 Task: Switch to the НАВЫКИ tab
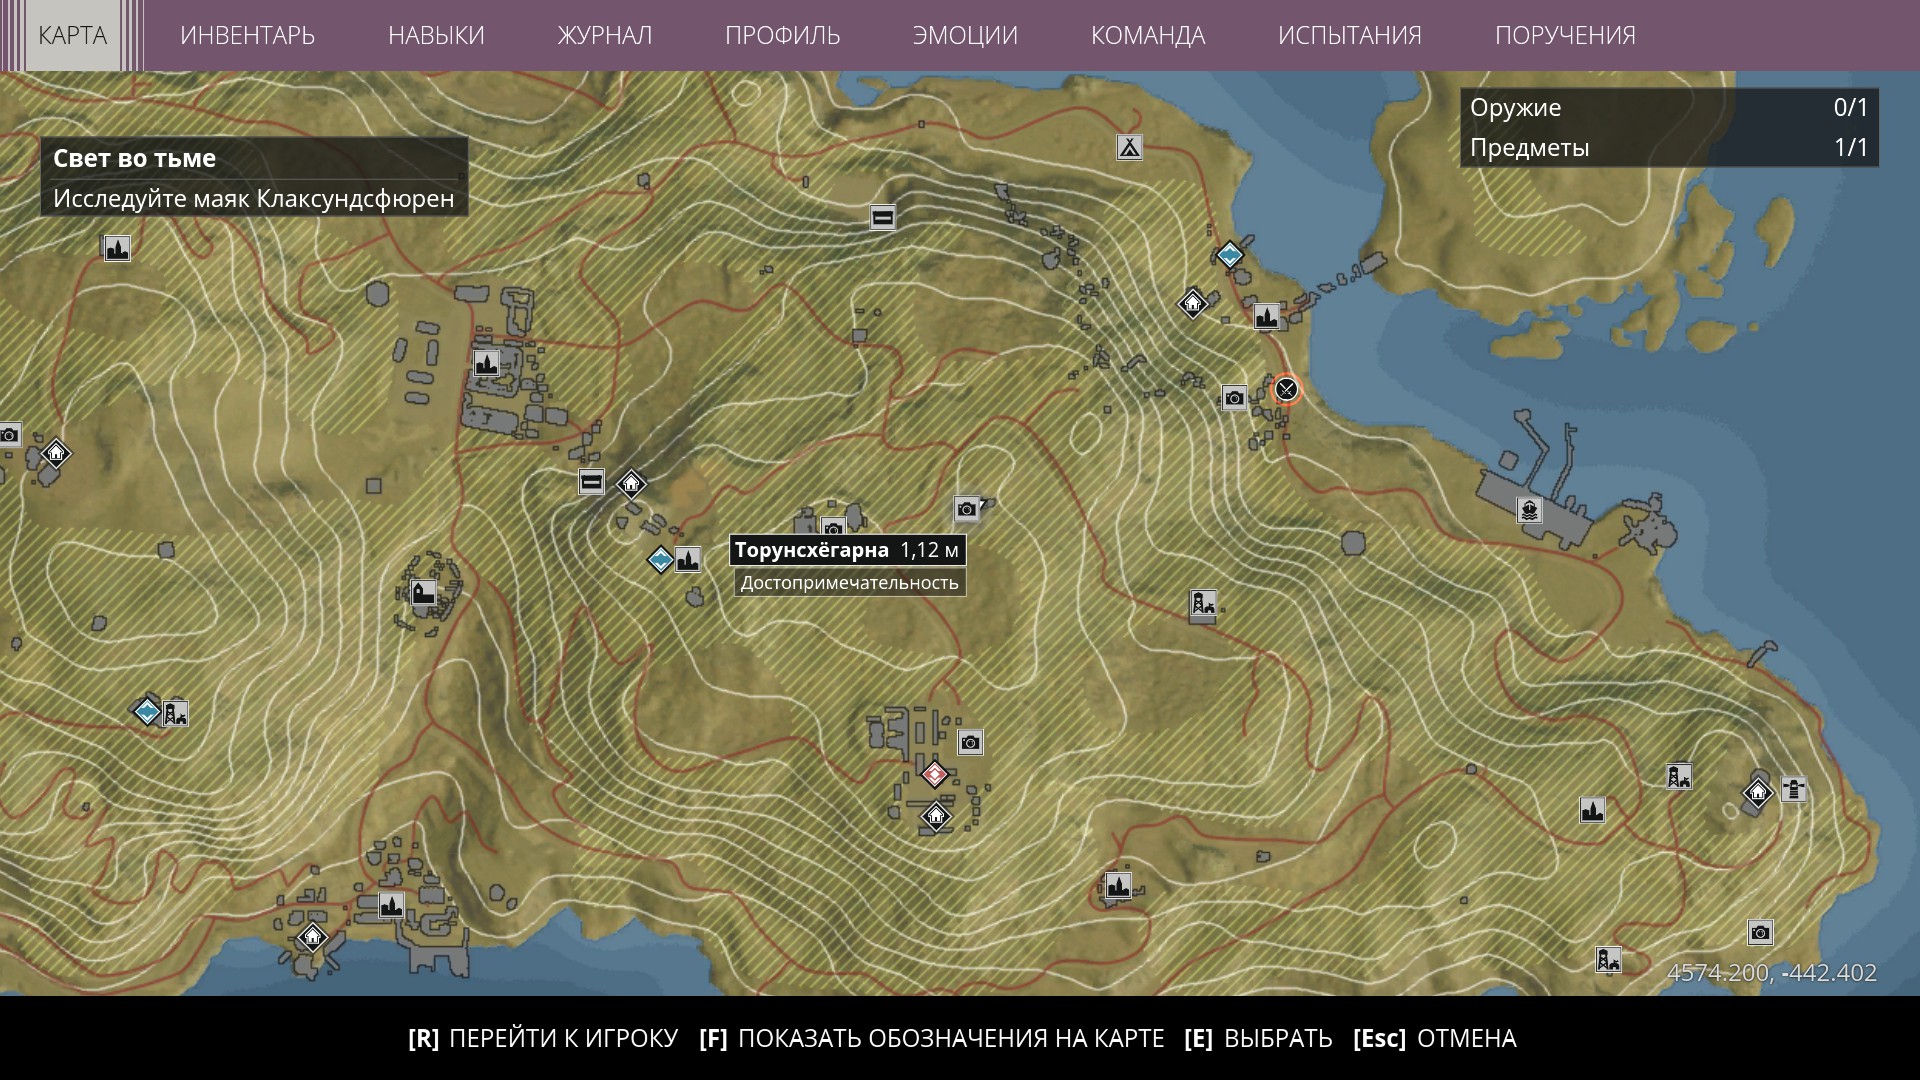[x=436, y=35]
